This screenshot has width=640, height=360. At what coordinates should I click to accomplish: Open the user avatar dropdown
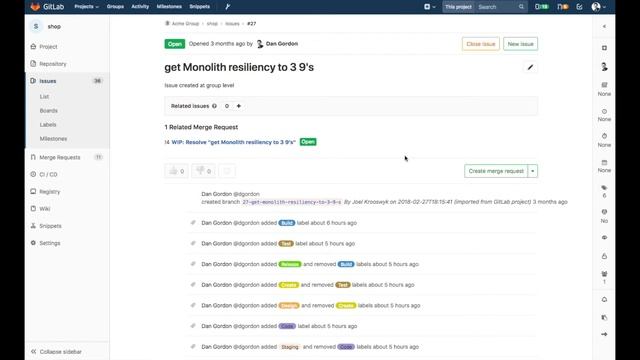(x=598, y=7)
